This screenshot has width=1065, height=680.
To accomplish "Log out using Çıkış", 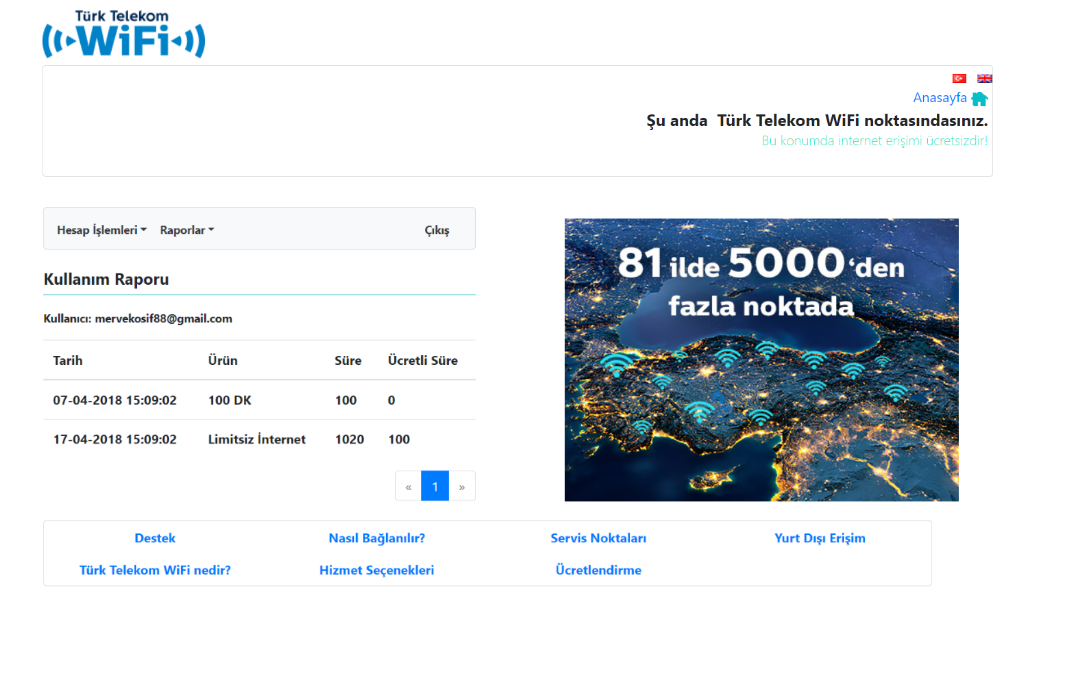I will pyautogui.click(x=437, y=230).
